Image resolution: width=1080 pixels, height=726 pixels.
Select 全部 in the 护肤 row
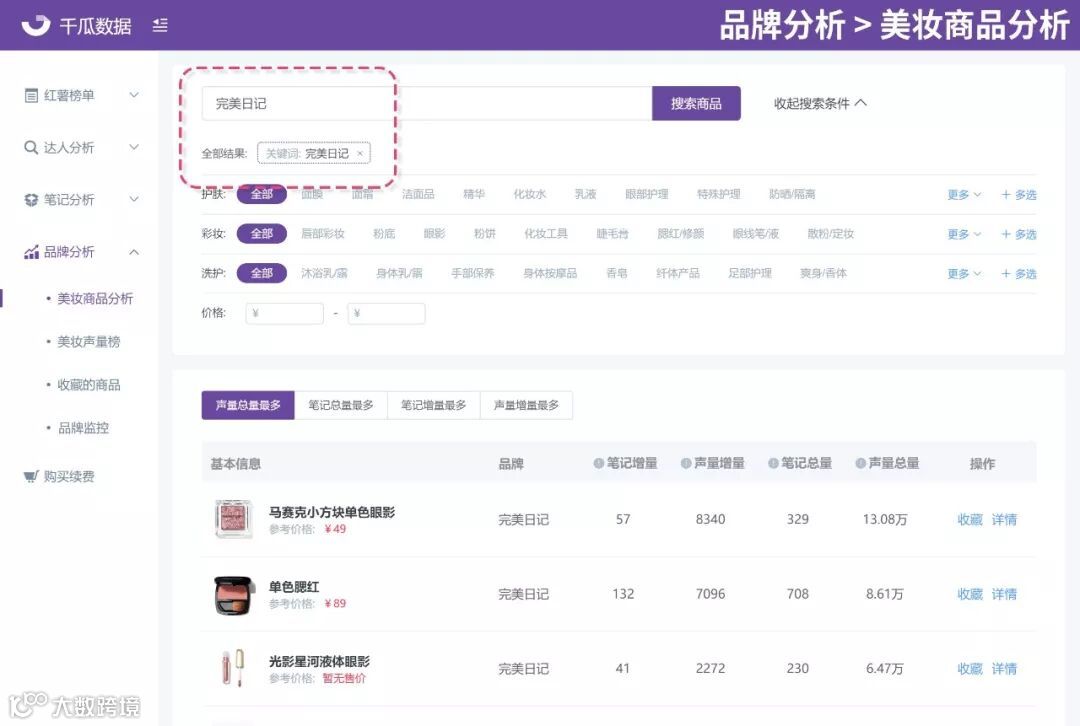[262, 194]
